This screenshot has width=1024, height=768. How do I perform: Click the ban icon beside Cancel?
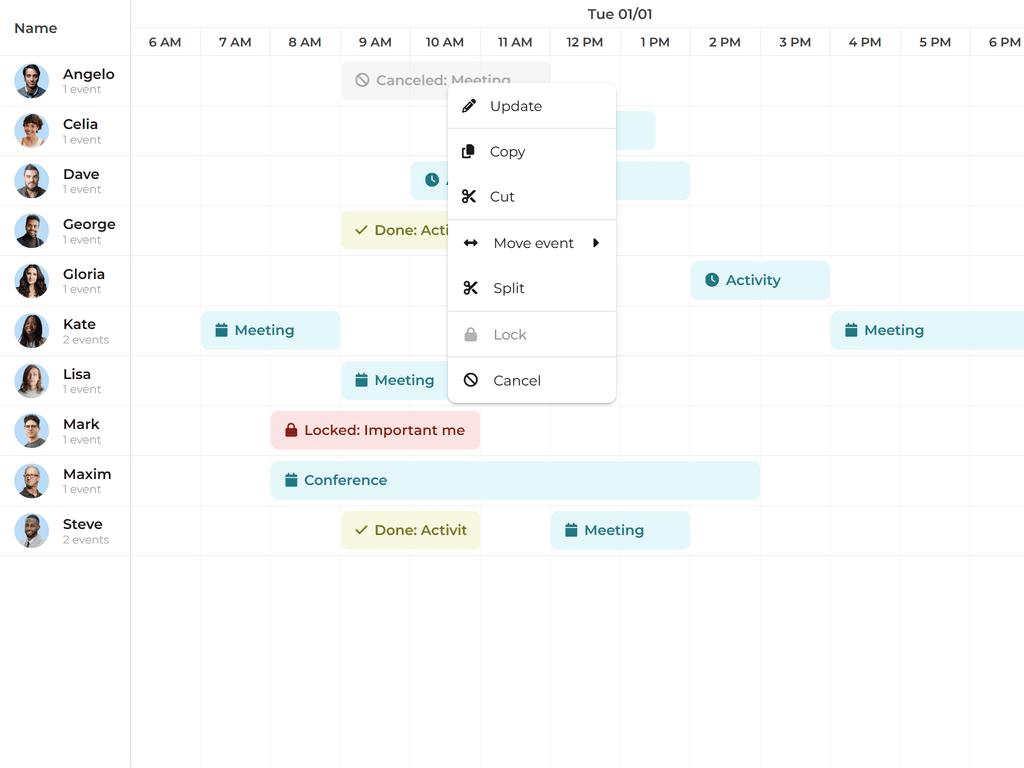coord(471,380)
